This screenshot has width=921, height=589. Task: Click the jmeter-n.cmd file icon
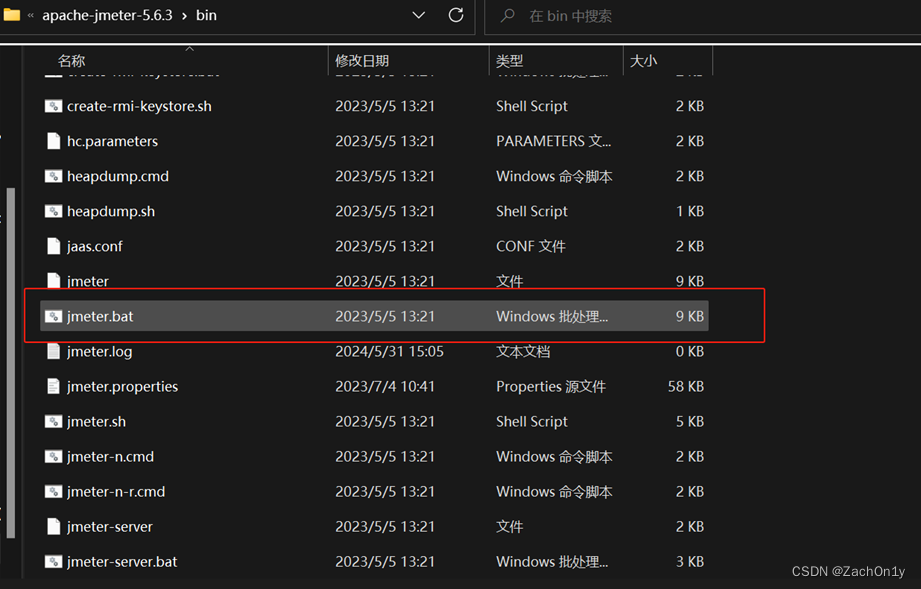coord(53,456)
